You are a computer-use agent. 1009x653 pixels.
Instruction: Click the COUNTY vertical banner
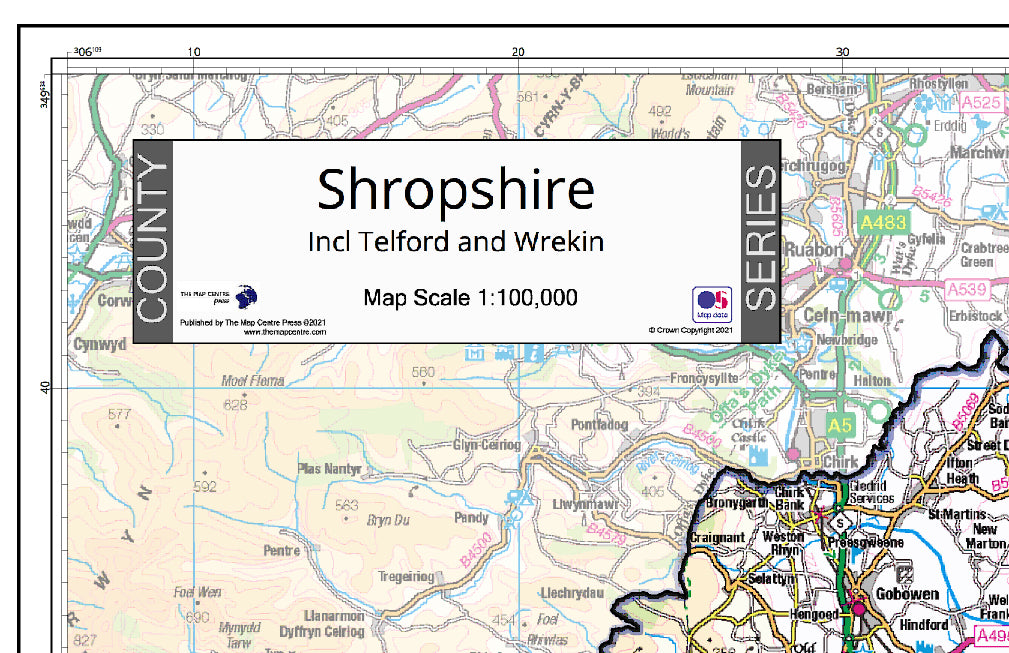[x=153, y=241]
